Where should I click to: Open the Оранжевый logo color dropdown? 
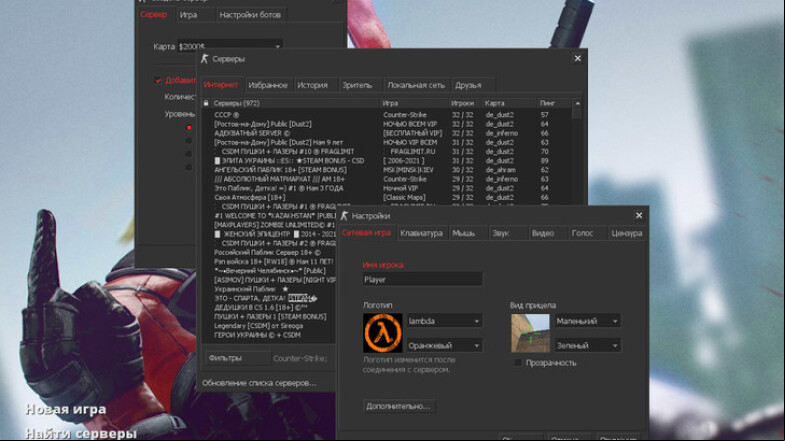[x=444, y=345]
